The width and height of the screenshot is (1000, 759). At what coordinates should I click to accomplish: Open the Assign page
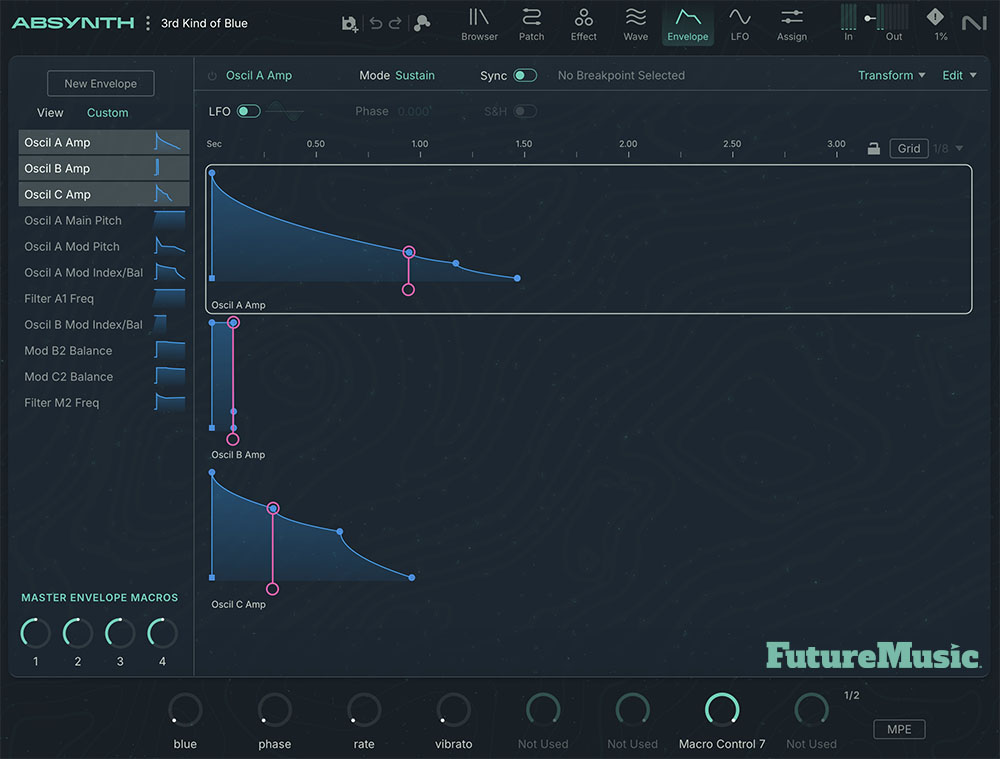click(791, 24)
